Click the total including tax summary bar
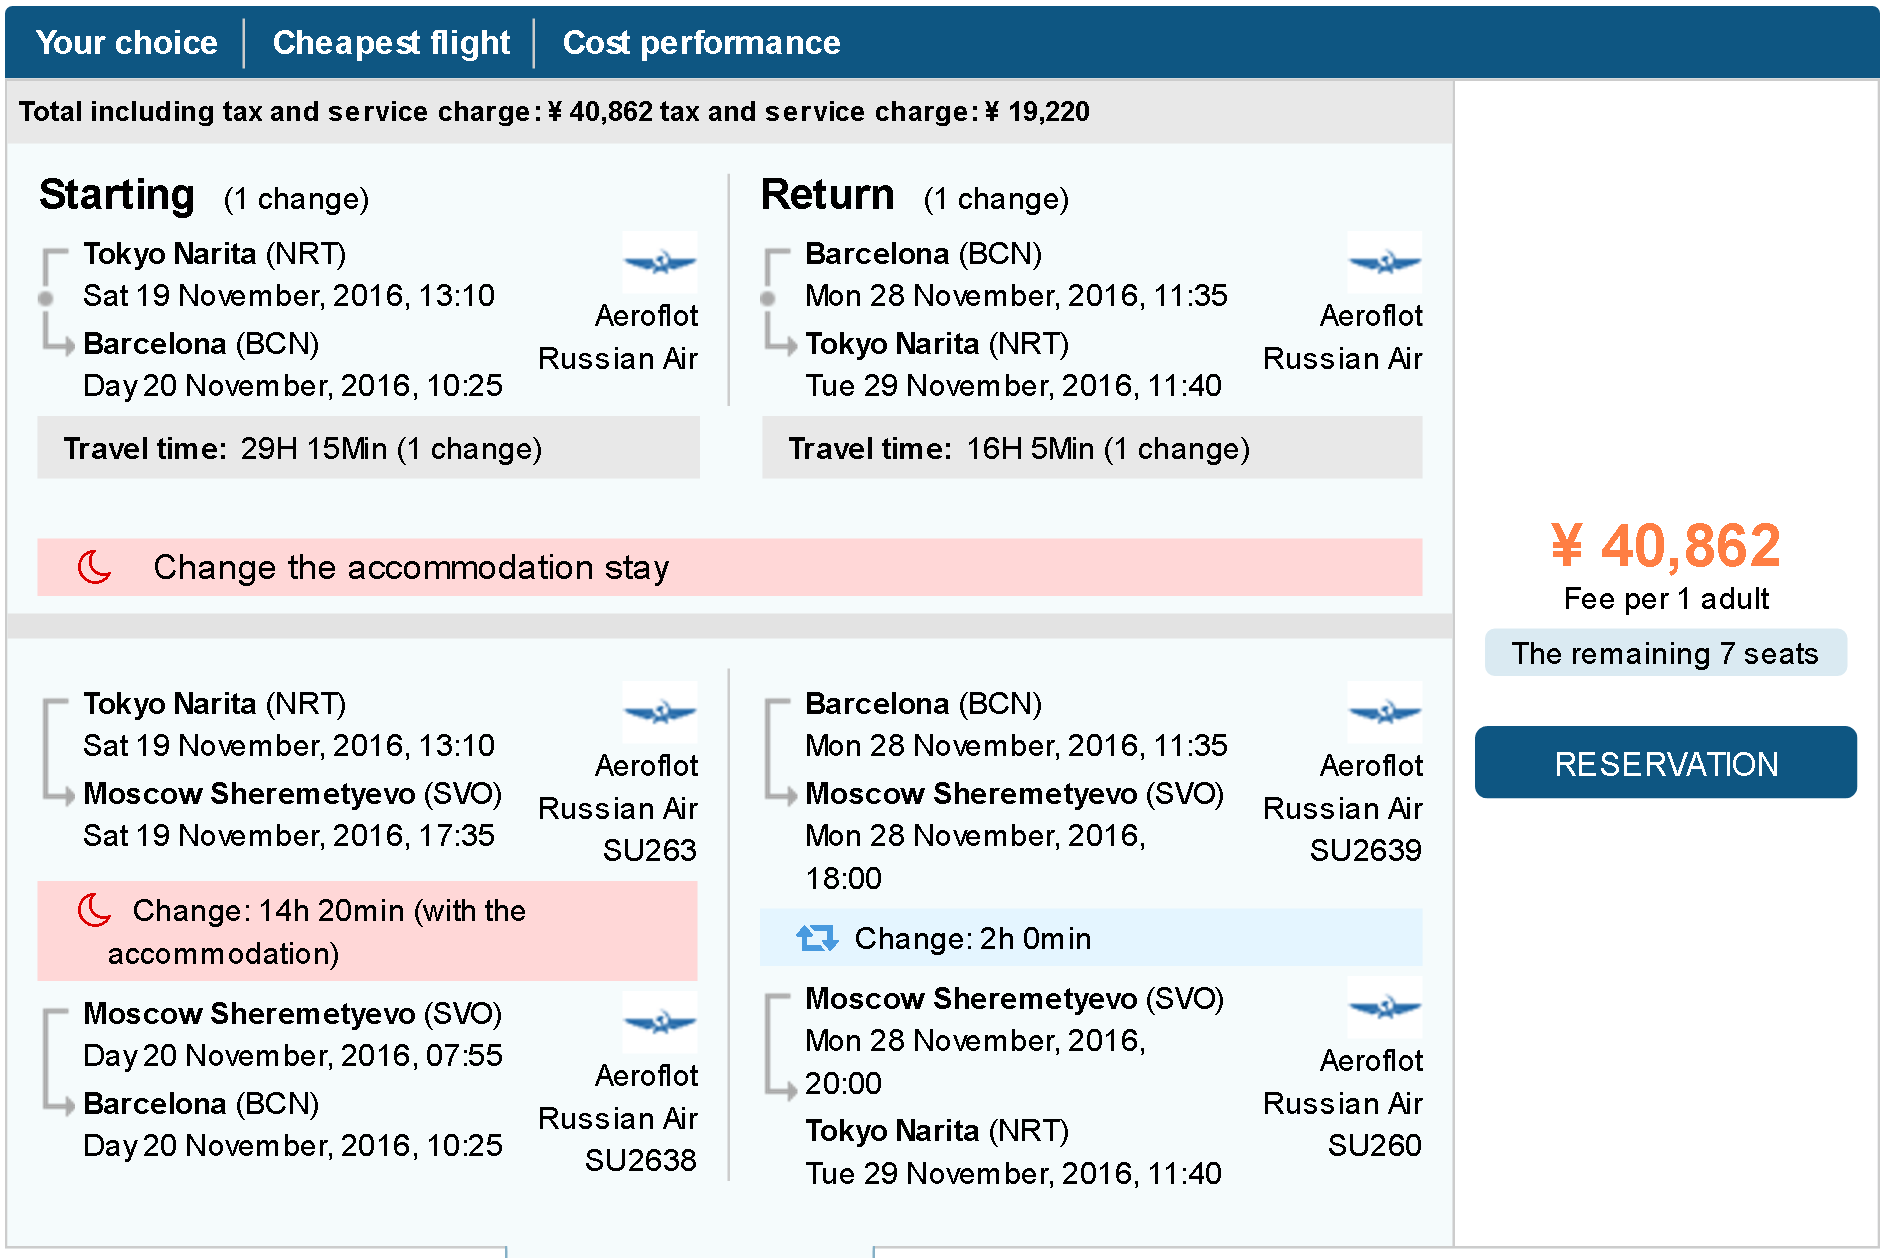 tap(730, 111)
